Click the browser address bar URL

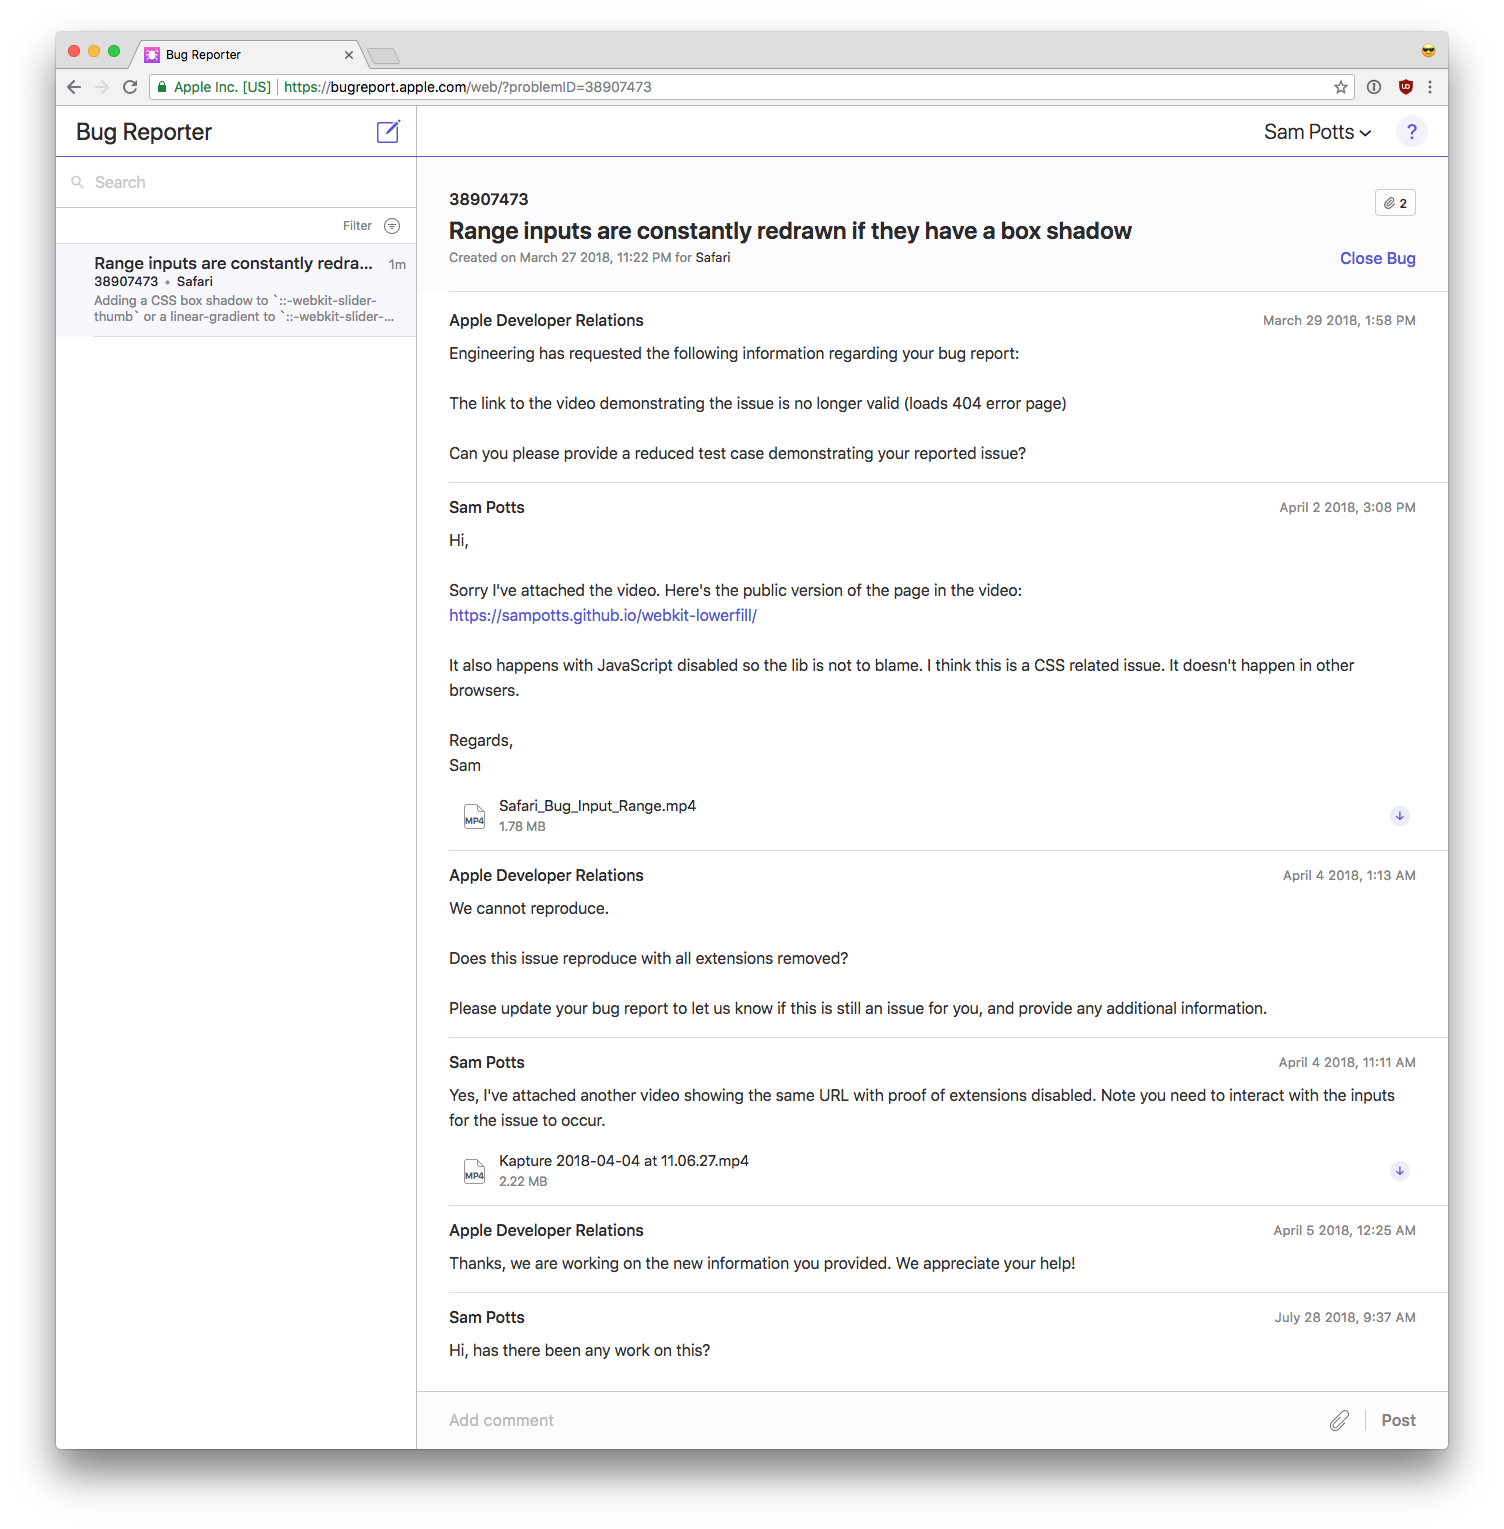coord(467,87)
